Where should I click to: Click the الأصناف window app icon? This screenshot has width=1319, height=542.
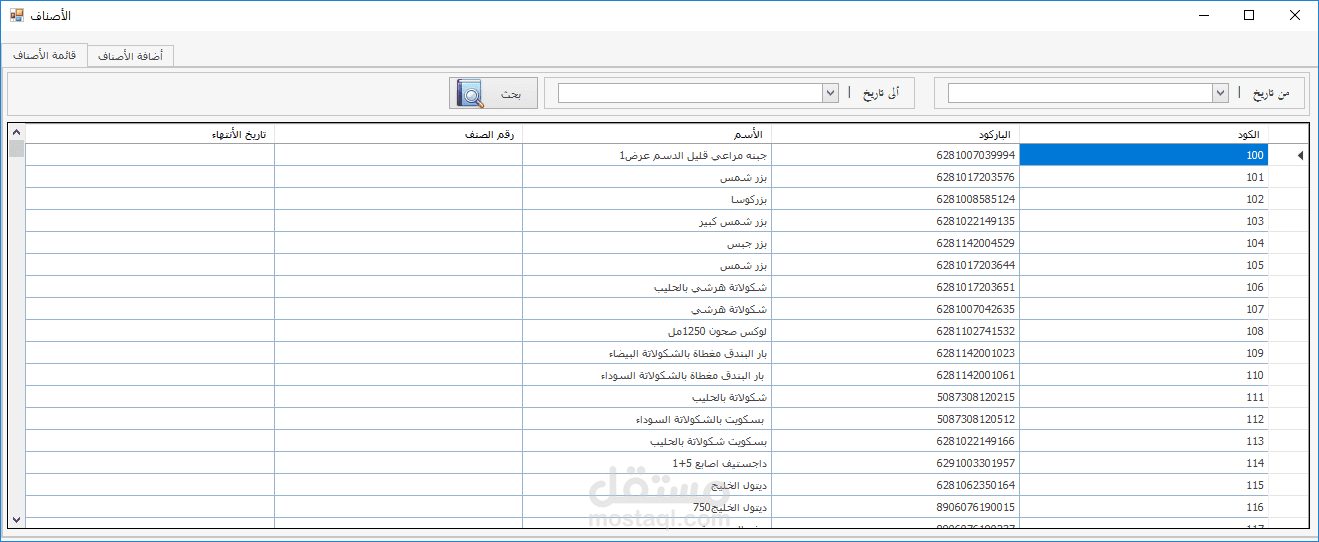17,15
